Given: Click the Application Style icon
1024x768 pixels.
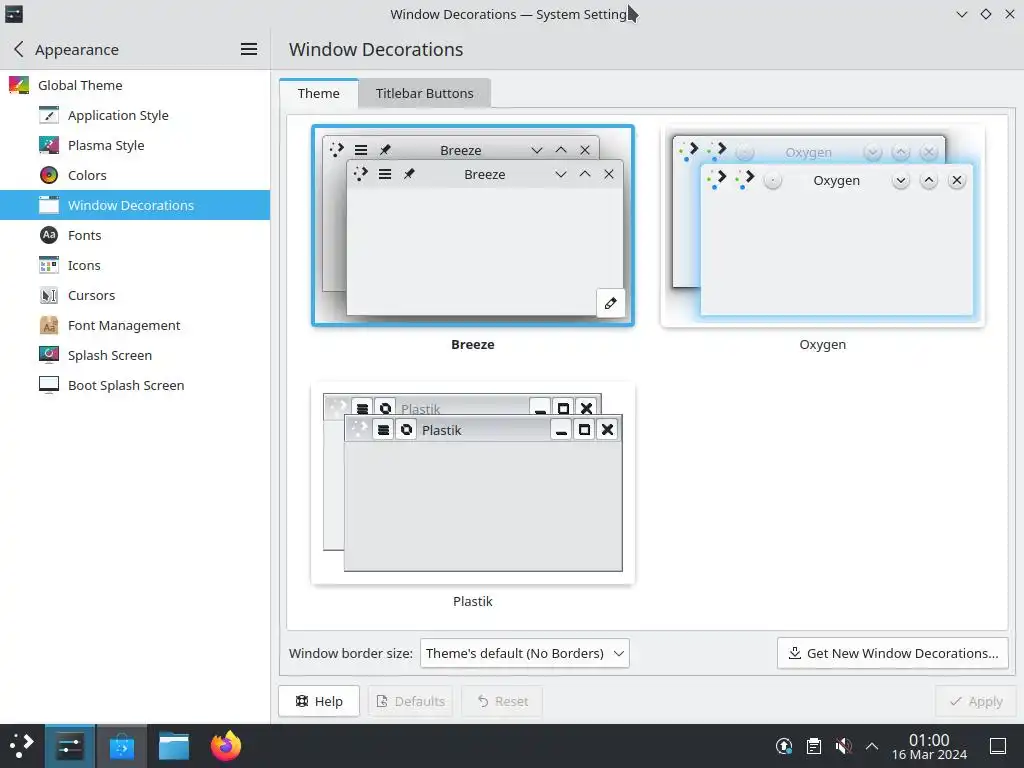Looking at the screenshot, I should (49, 115).
